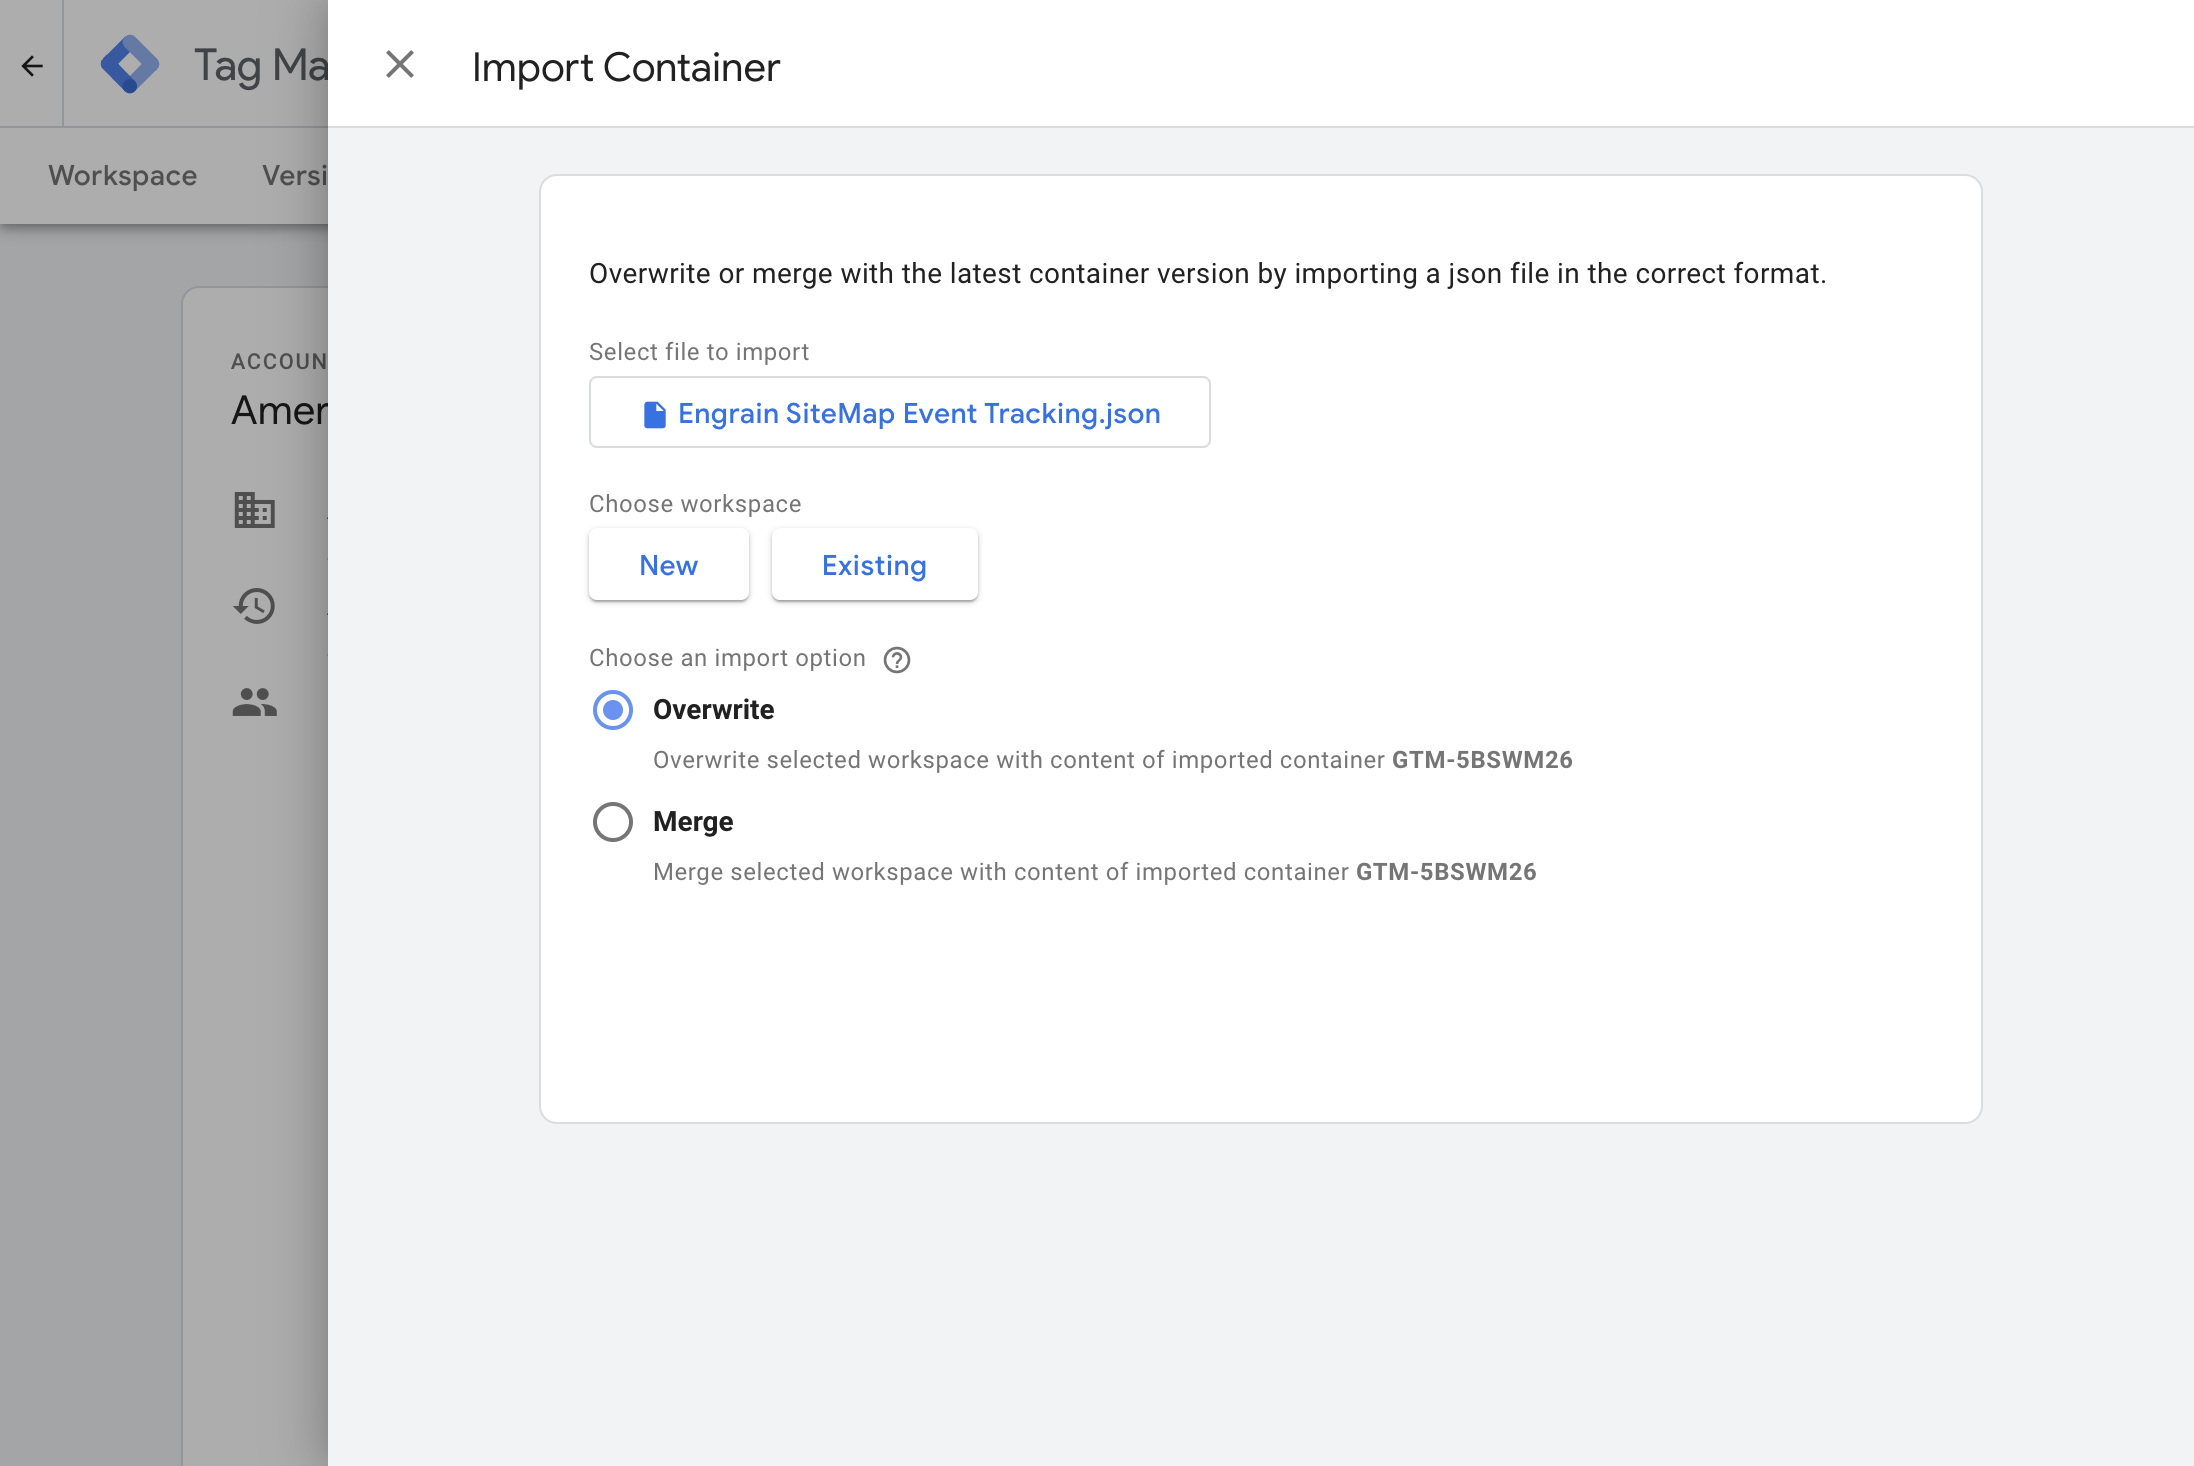Viewport: 2194px width, 1466px height.
Task: Click Merge description with GTM-5BSWM26
Action: pyautogui.click(x=1095, y=872)
